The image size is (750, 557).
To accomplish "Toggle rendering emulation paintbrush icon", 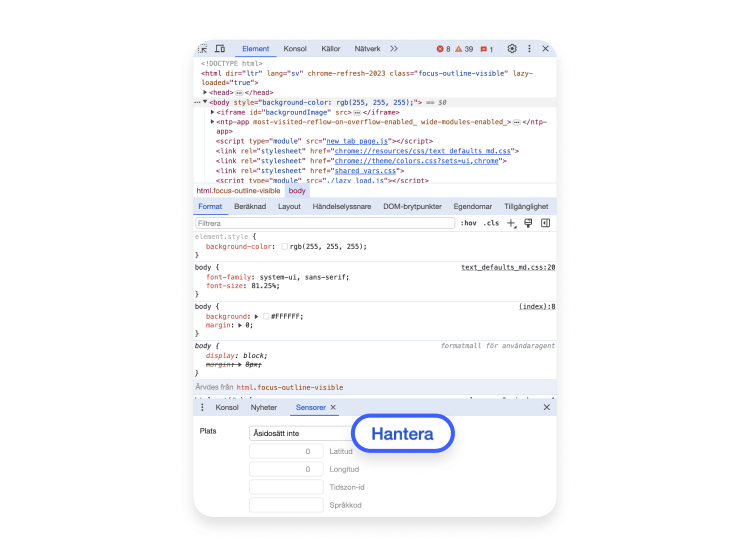I will click(x=528, y=223).
